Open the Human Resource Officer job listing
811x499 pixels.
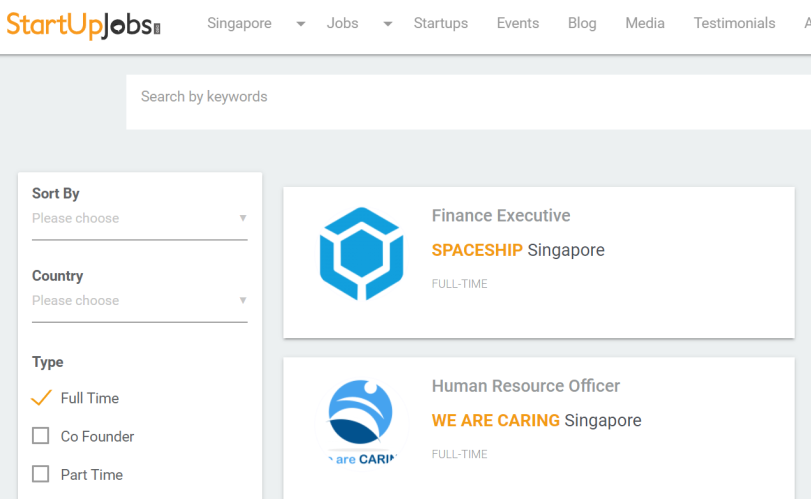tap(526, 386)
